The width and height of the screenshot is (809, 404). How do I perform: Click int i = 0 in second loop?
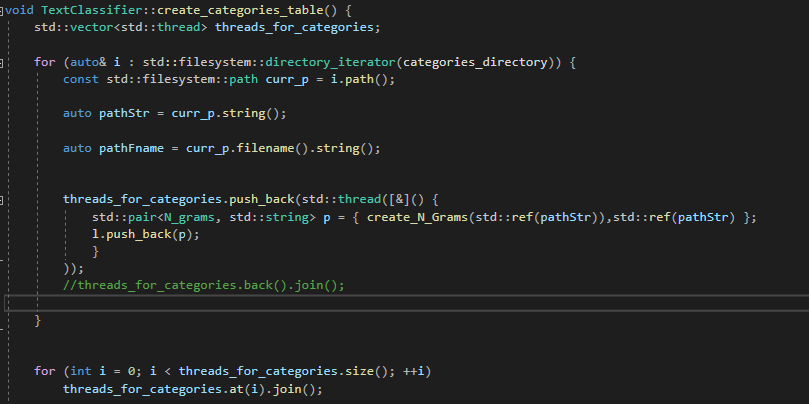103,371
